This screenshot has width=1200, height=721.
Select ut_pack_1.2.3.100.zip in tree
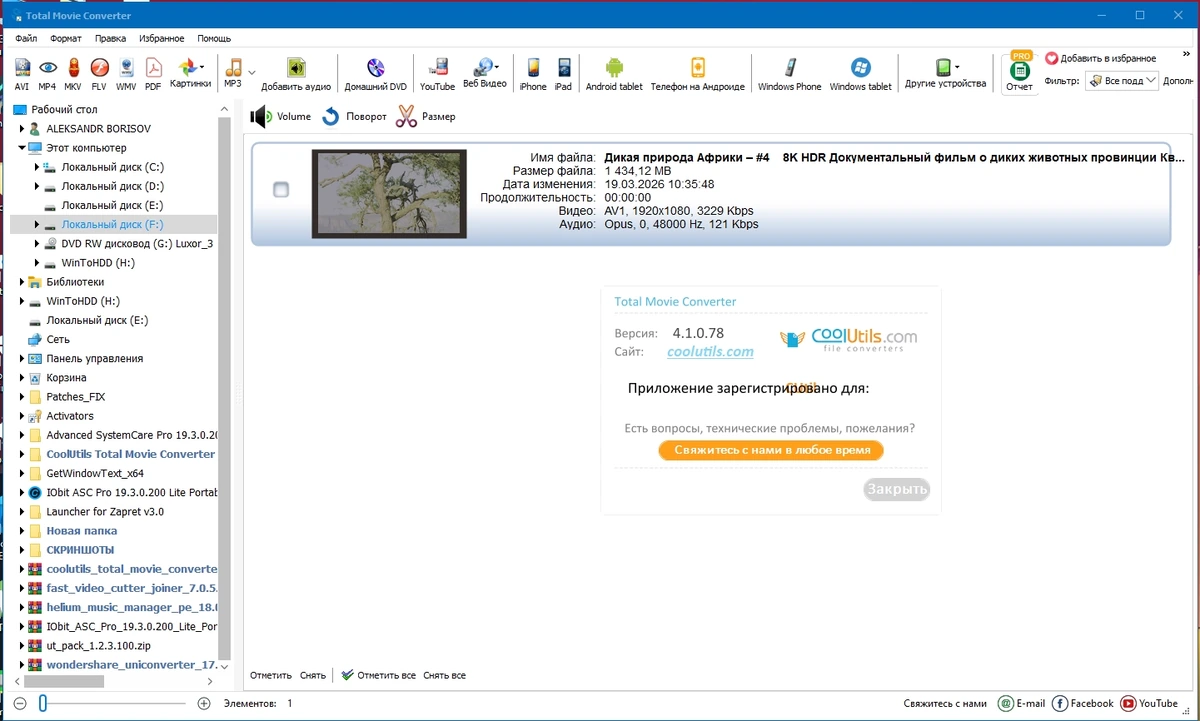click(x=99, y=646)
